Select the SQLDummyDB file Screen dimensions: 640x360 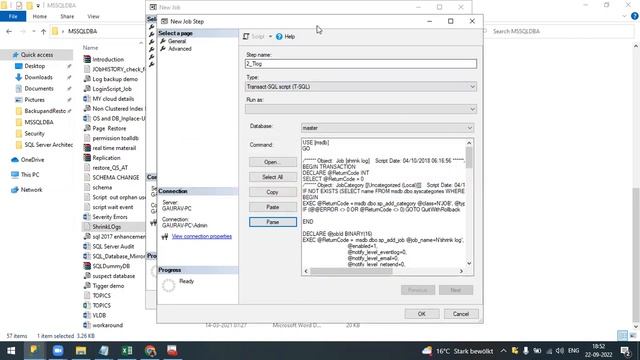(x=111, y=266)
